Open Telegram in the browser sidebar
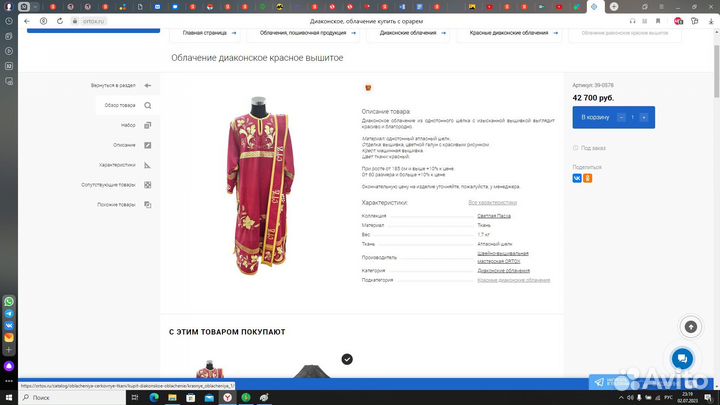 coord(9,314)
